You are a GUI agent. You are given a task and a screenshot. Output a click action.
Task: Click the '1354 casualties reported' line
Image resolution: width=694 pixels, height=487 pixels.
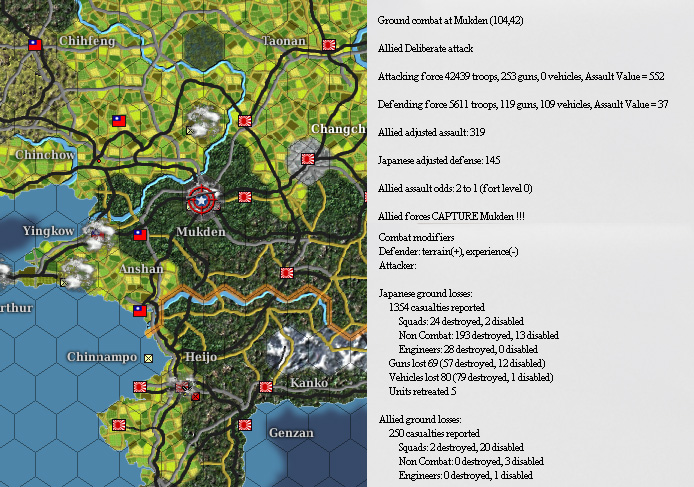(437, 307)
